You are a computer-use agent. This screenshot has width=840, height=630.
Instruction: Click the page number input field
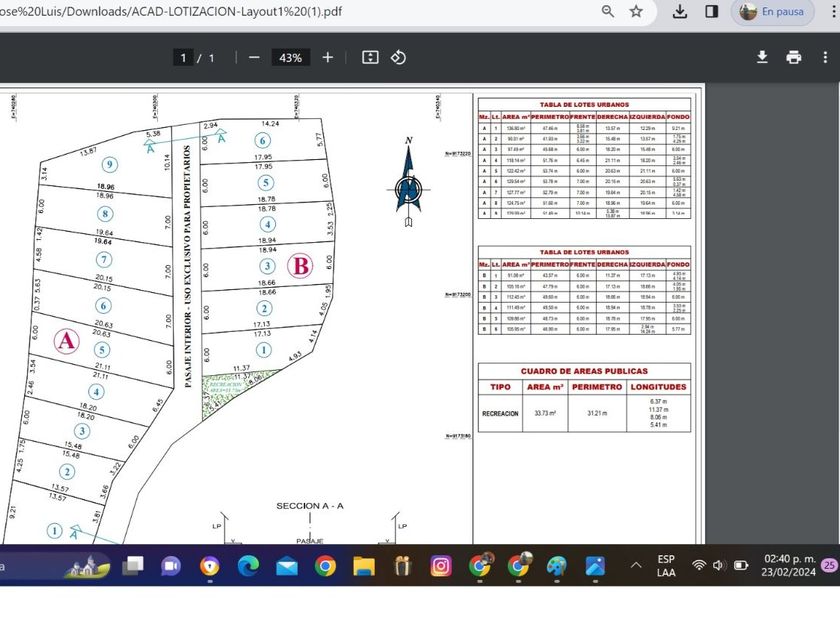click(x=183, y=58)
